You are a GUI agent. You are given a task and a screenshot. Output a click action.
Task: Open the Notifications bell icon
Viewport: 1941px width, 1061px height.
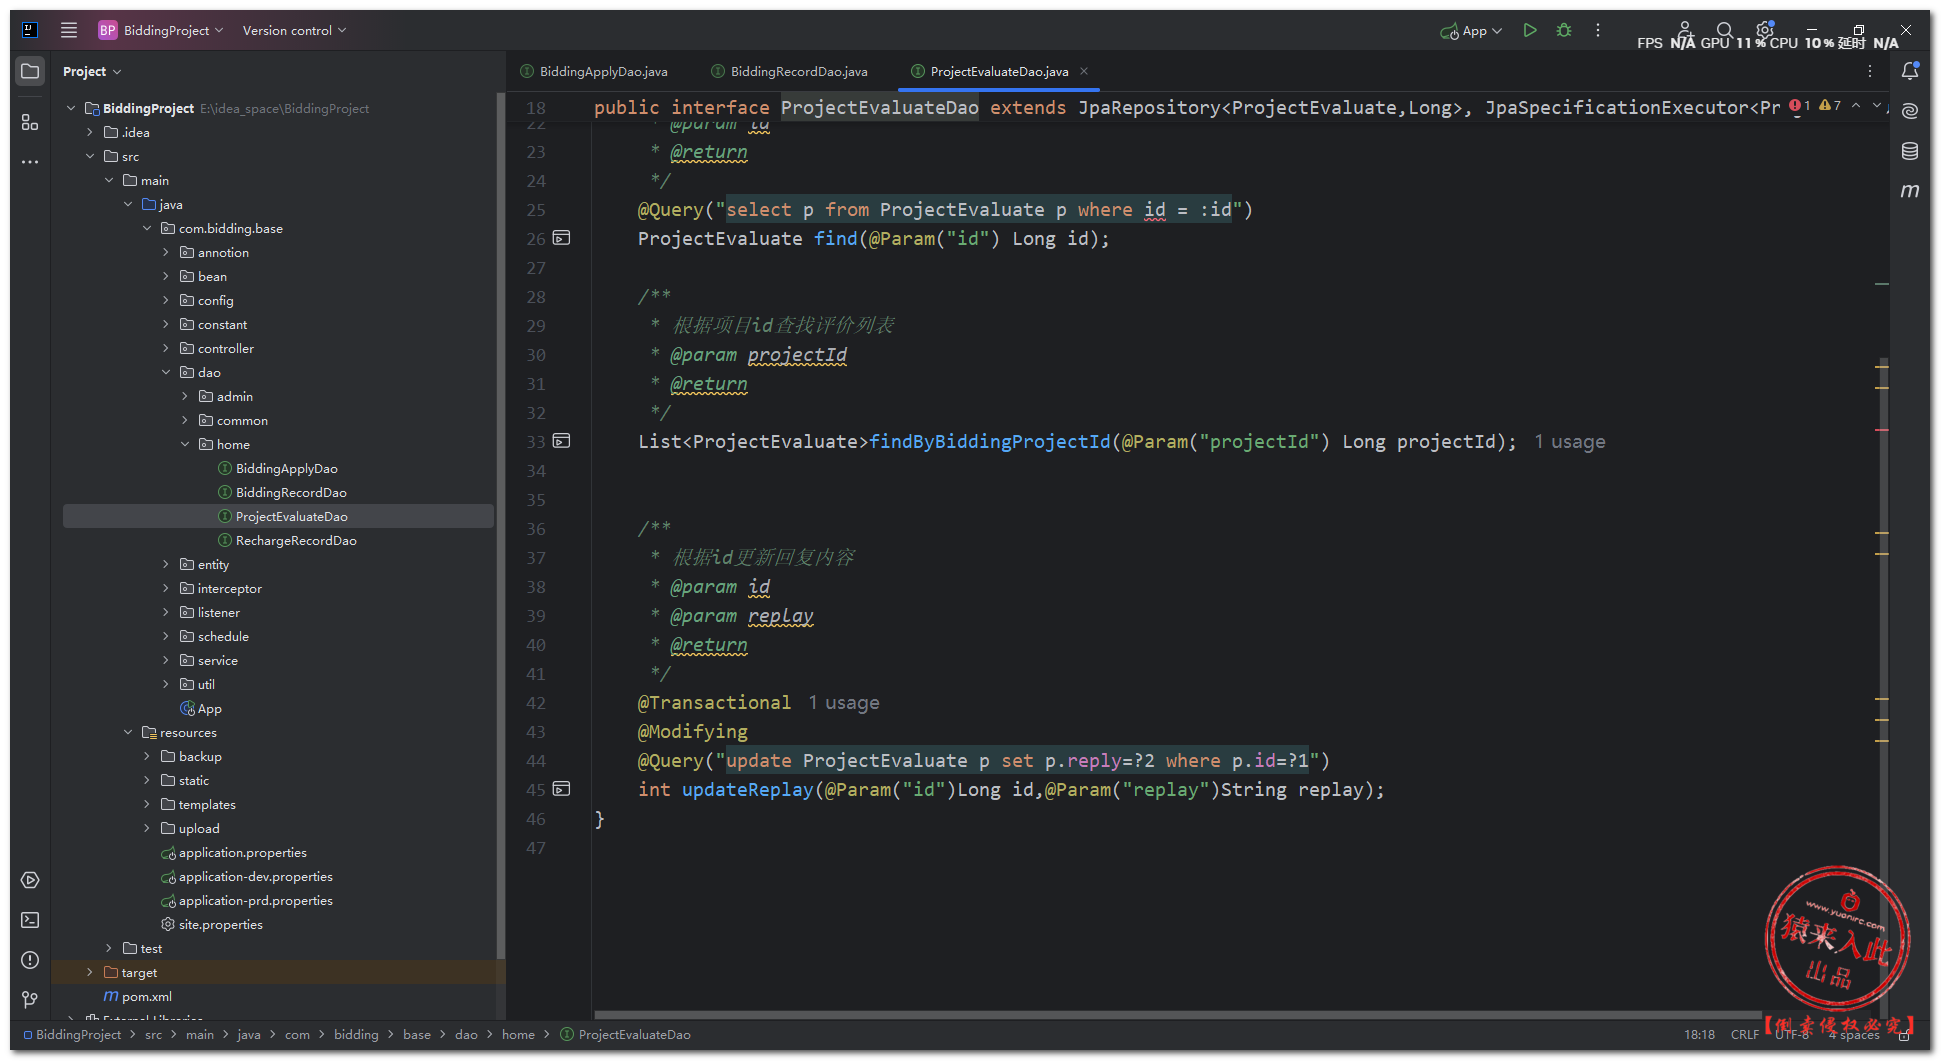tap(1909, 71)
